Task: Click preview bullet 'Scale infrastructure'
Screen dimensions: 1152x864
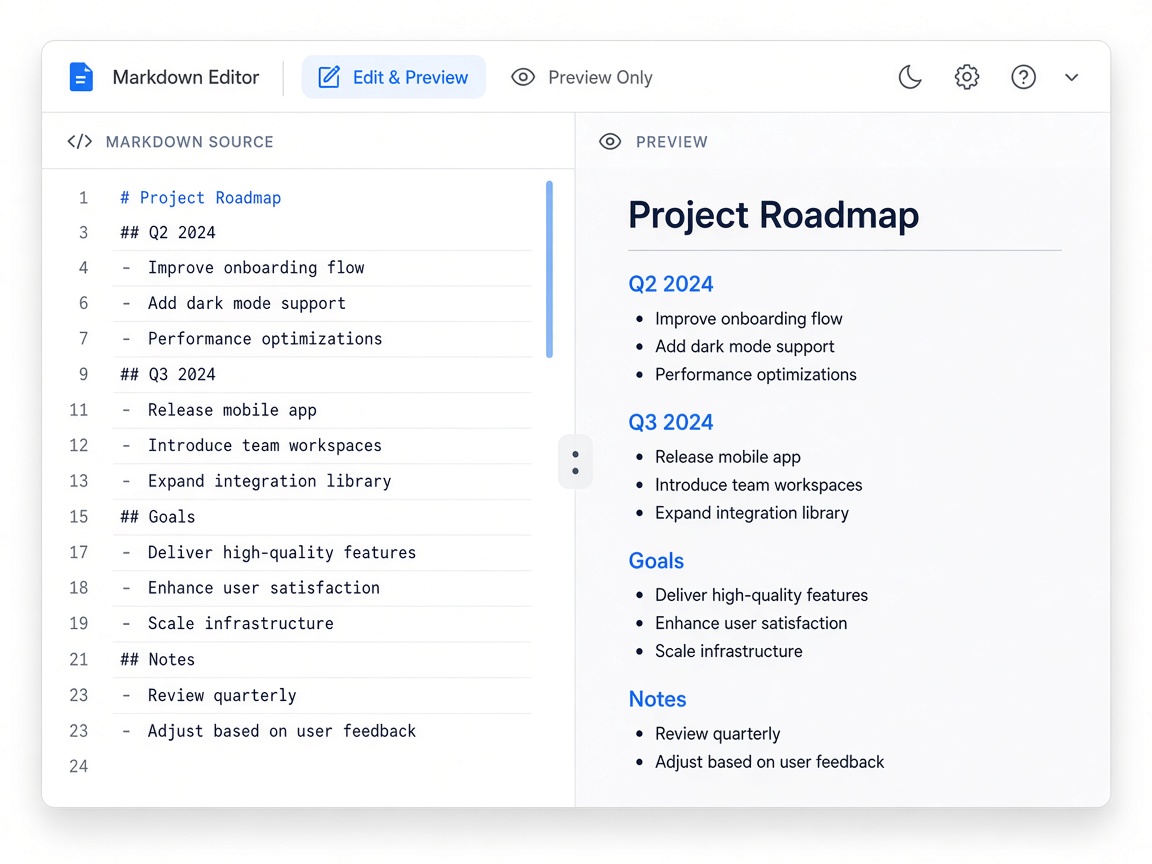Action: click(728, 652)
